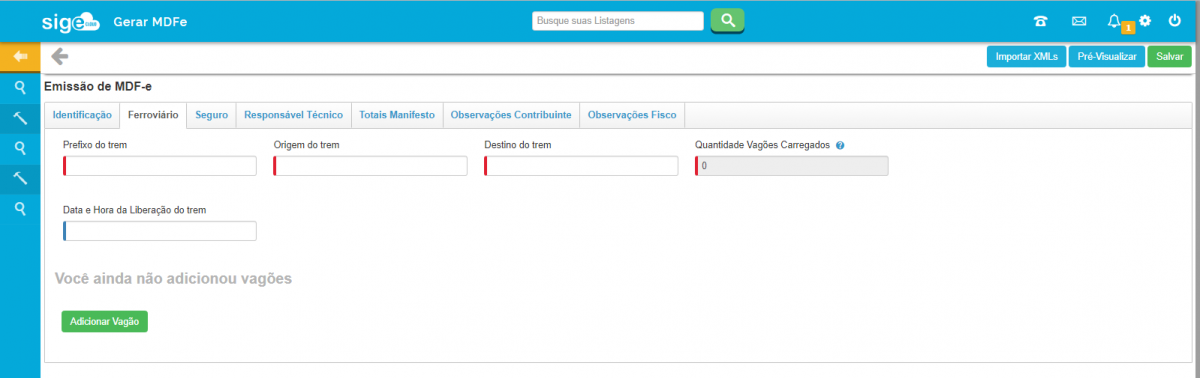The image size is (1200, 378).
Task: Open the Totais Manifesto tab
Action: (x=397, y=115)
